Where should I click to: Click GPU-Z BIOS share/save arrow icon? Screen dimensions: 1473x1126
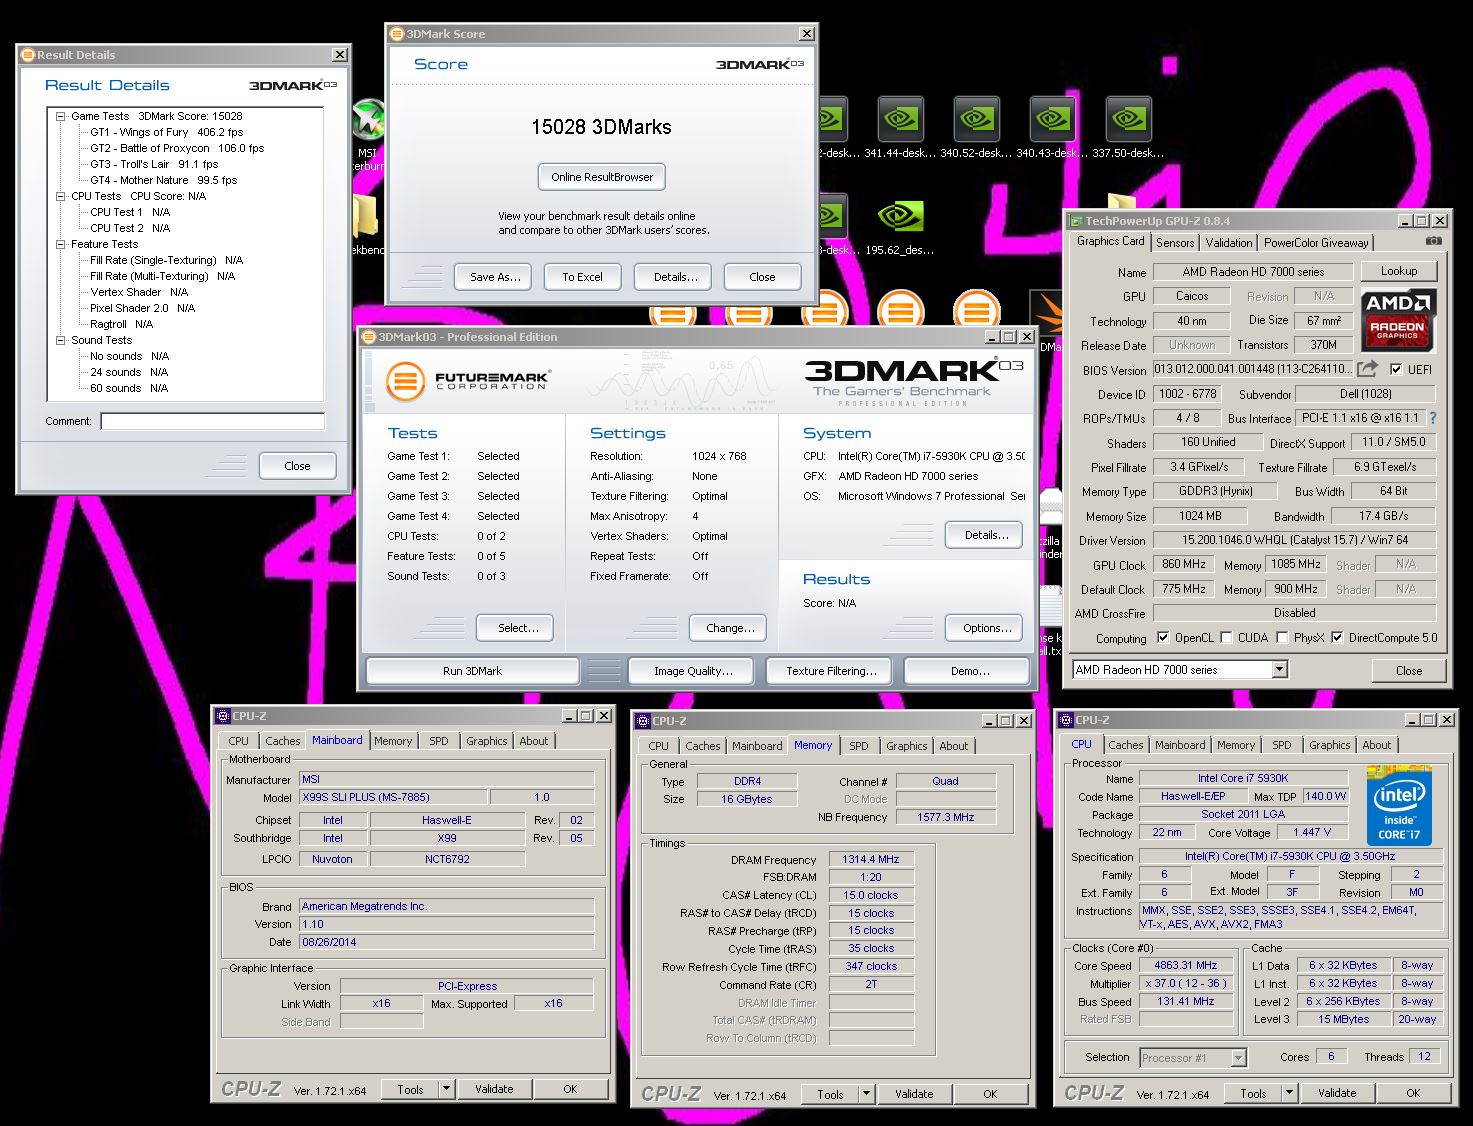(x=1368, y=369)
